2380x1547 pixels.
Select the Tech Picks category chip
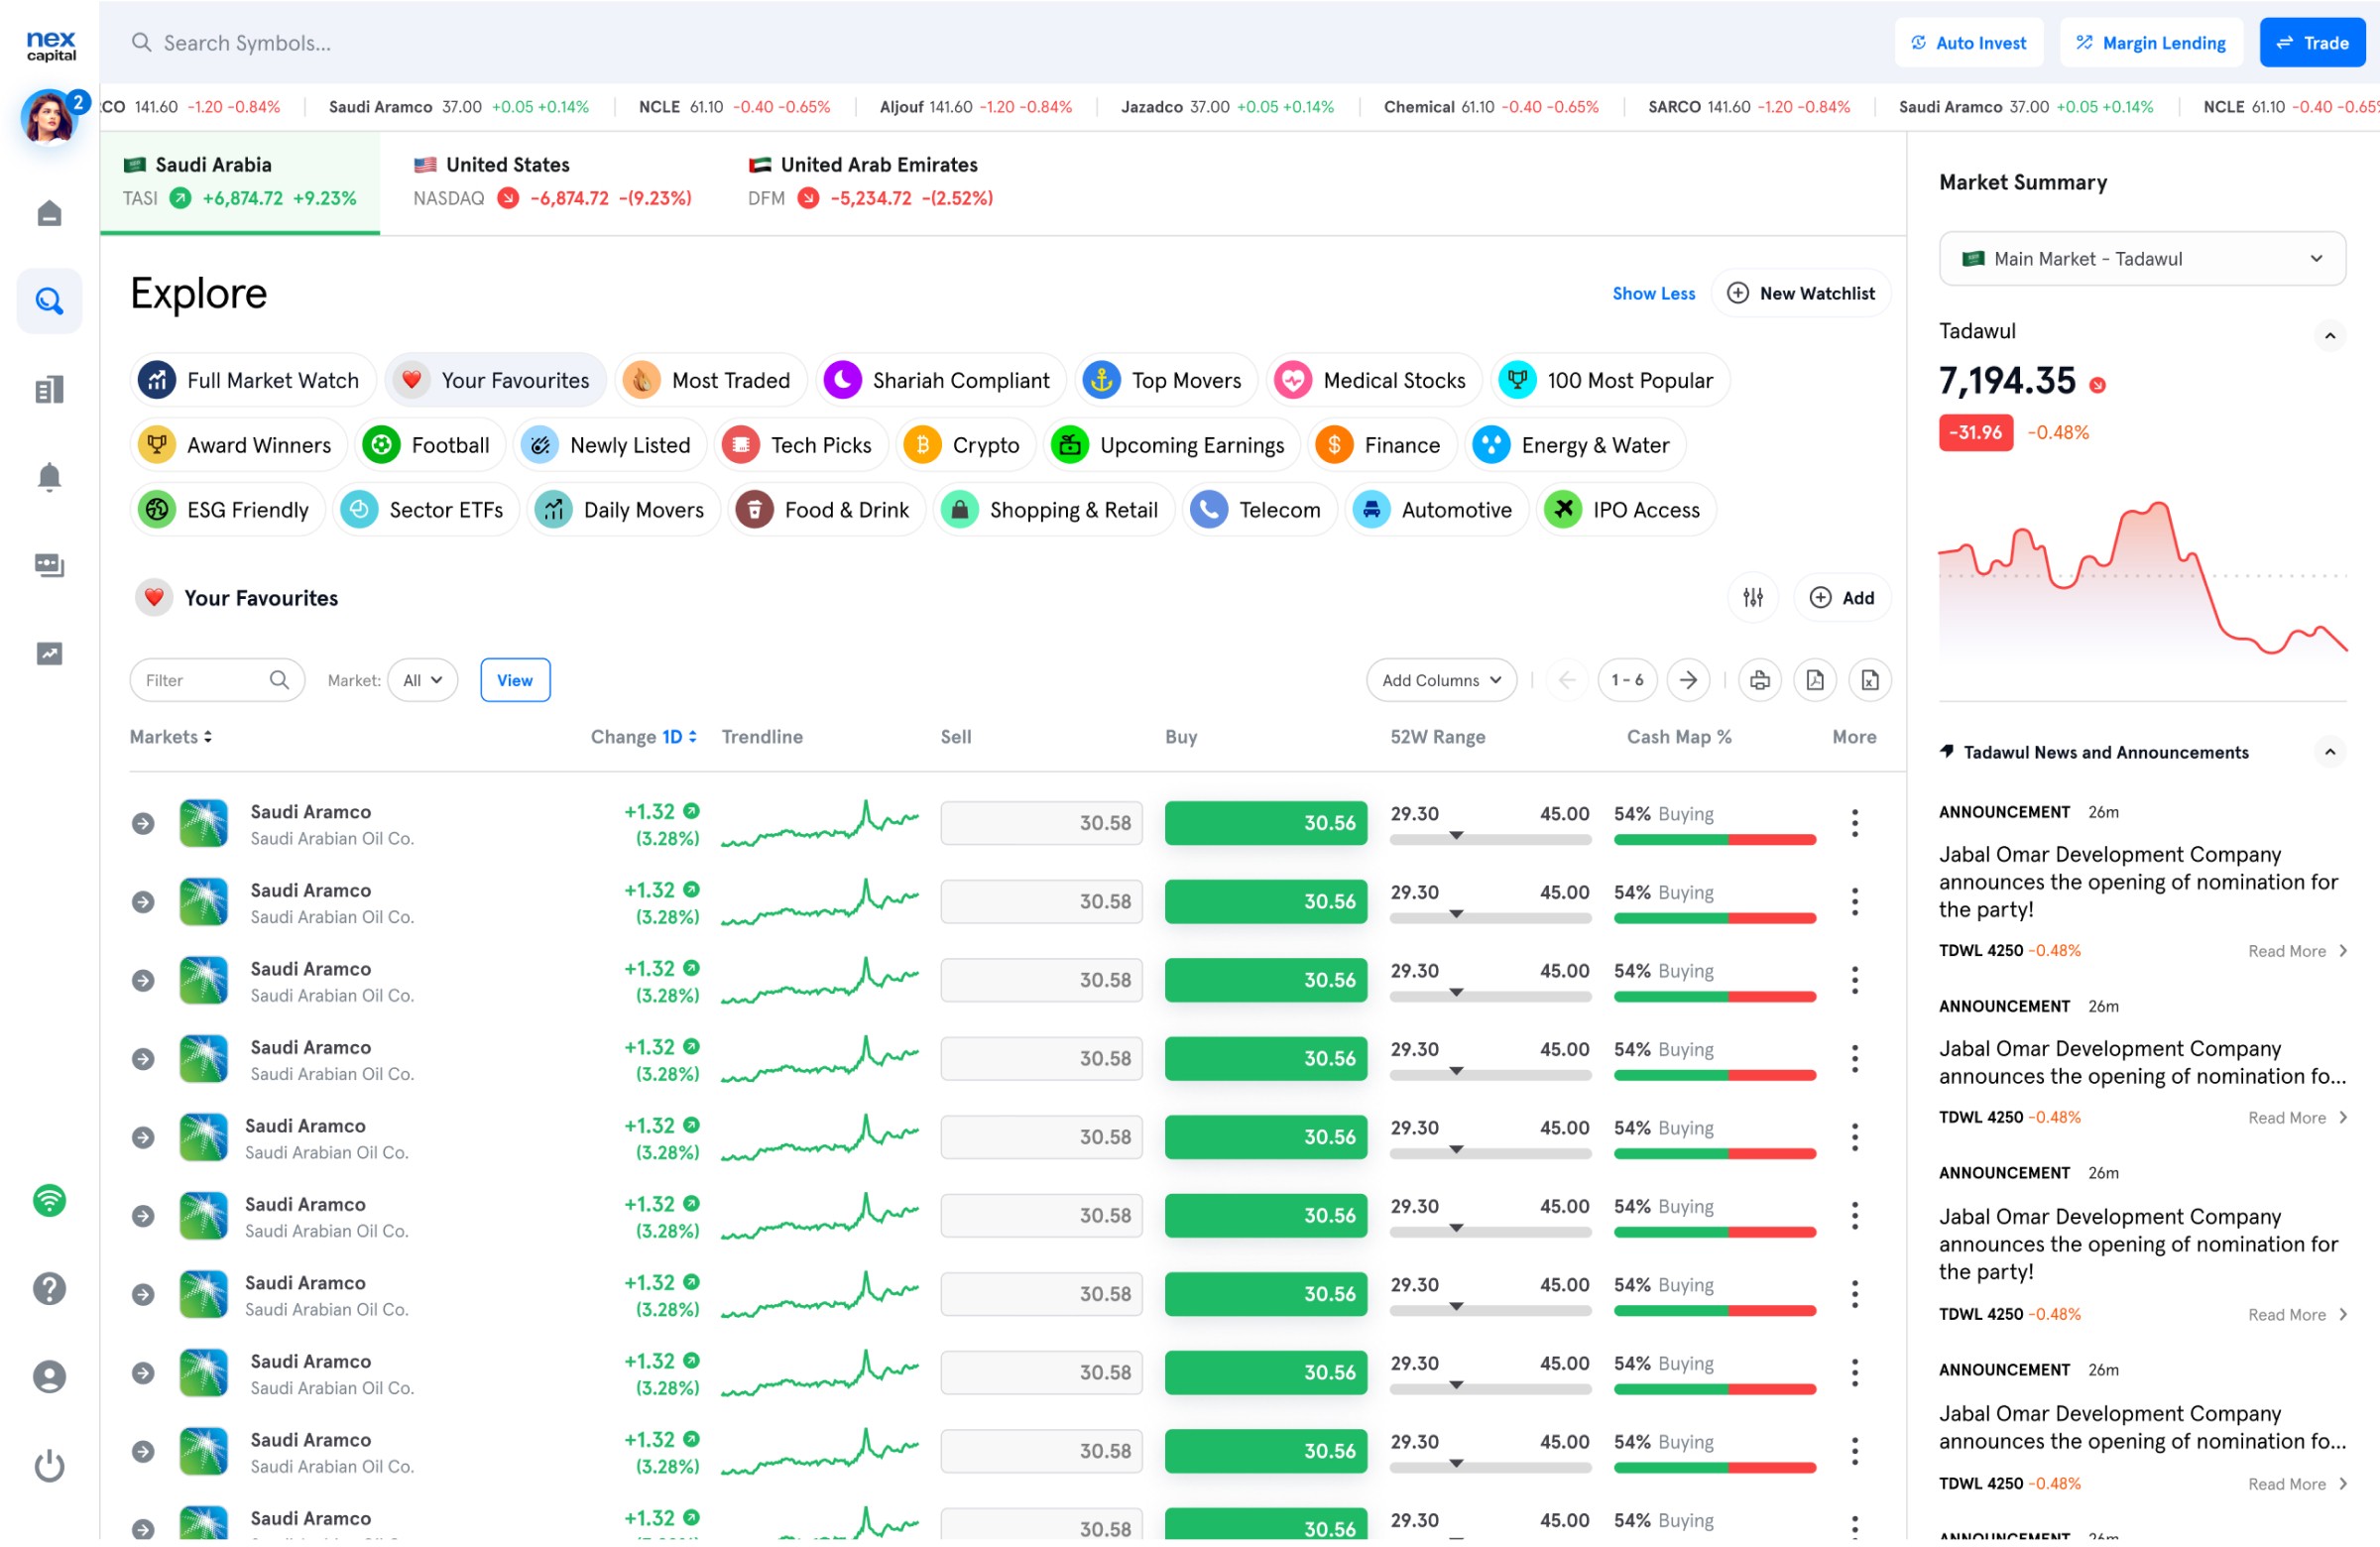pos(801,445)
